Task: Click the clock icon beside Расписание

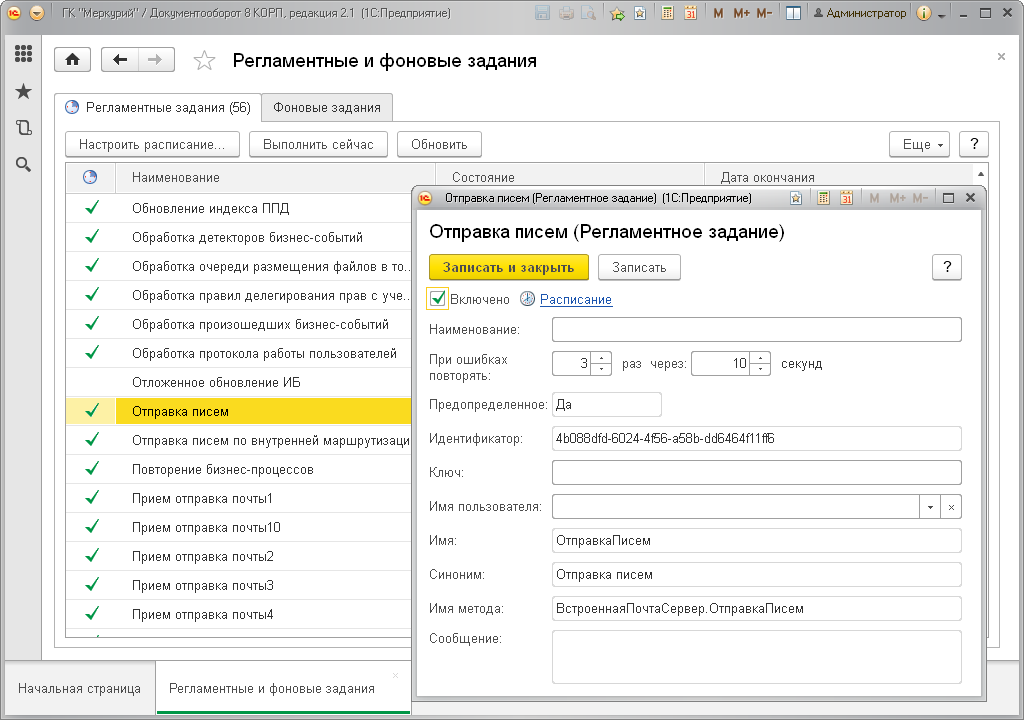Action: pyautogui.click(x=528, y=299)
